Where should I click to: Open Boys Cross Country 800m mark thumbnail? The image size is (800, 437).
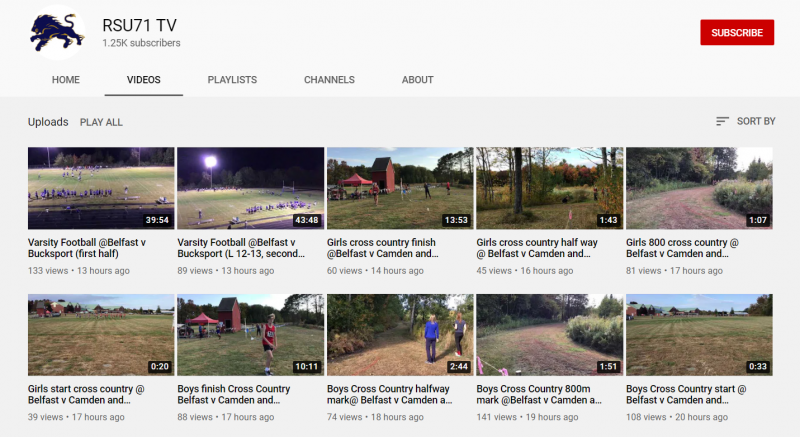[x=549, y=335]
